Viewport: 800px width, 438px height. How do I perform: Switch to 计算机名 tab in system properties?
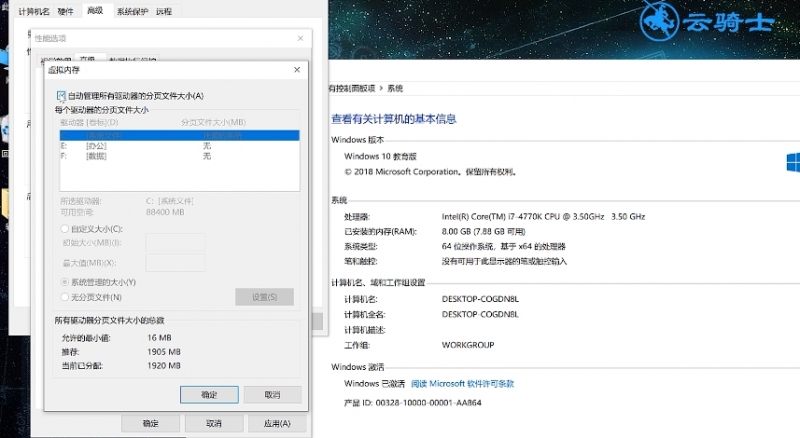point(34,11)
